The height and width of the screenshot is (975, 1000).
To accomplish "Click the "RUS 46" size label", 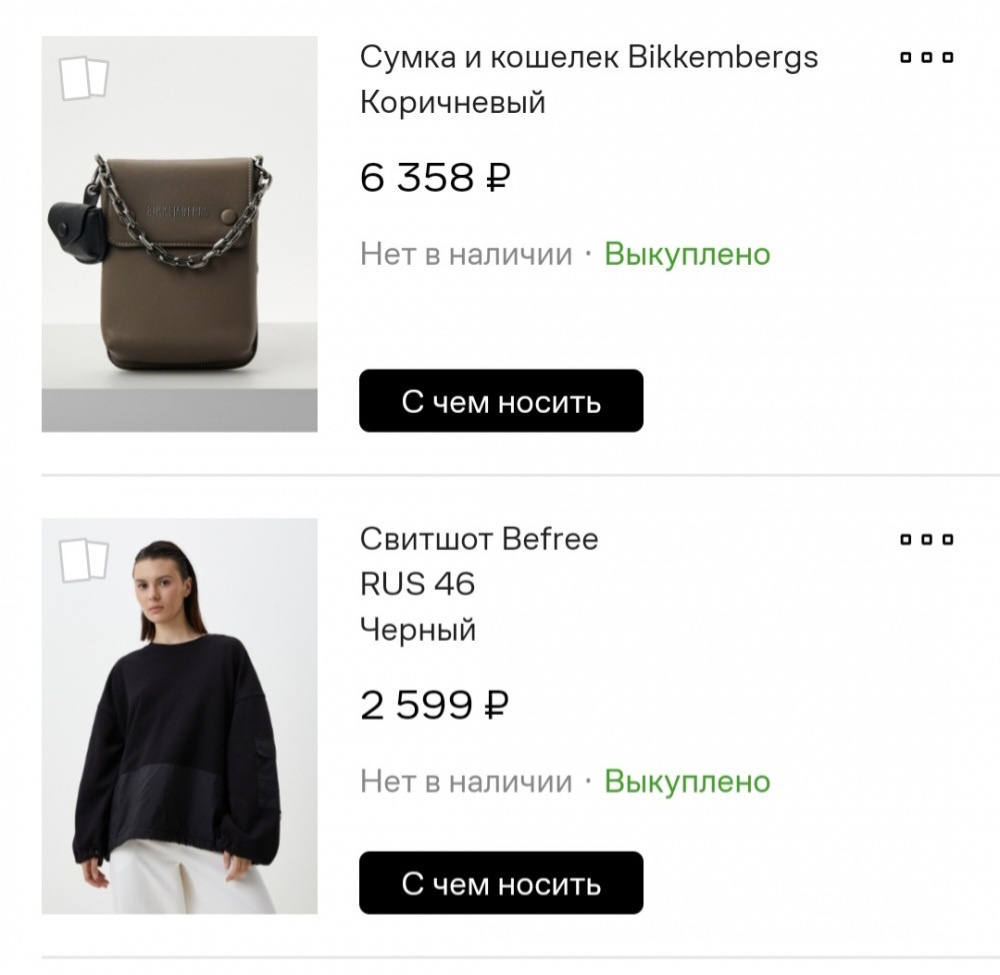I will point(417,584).
